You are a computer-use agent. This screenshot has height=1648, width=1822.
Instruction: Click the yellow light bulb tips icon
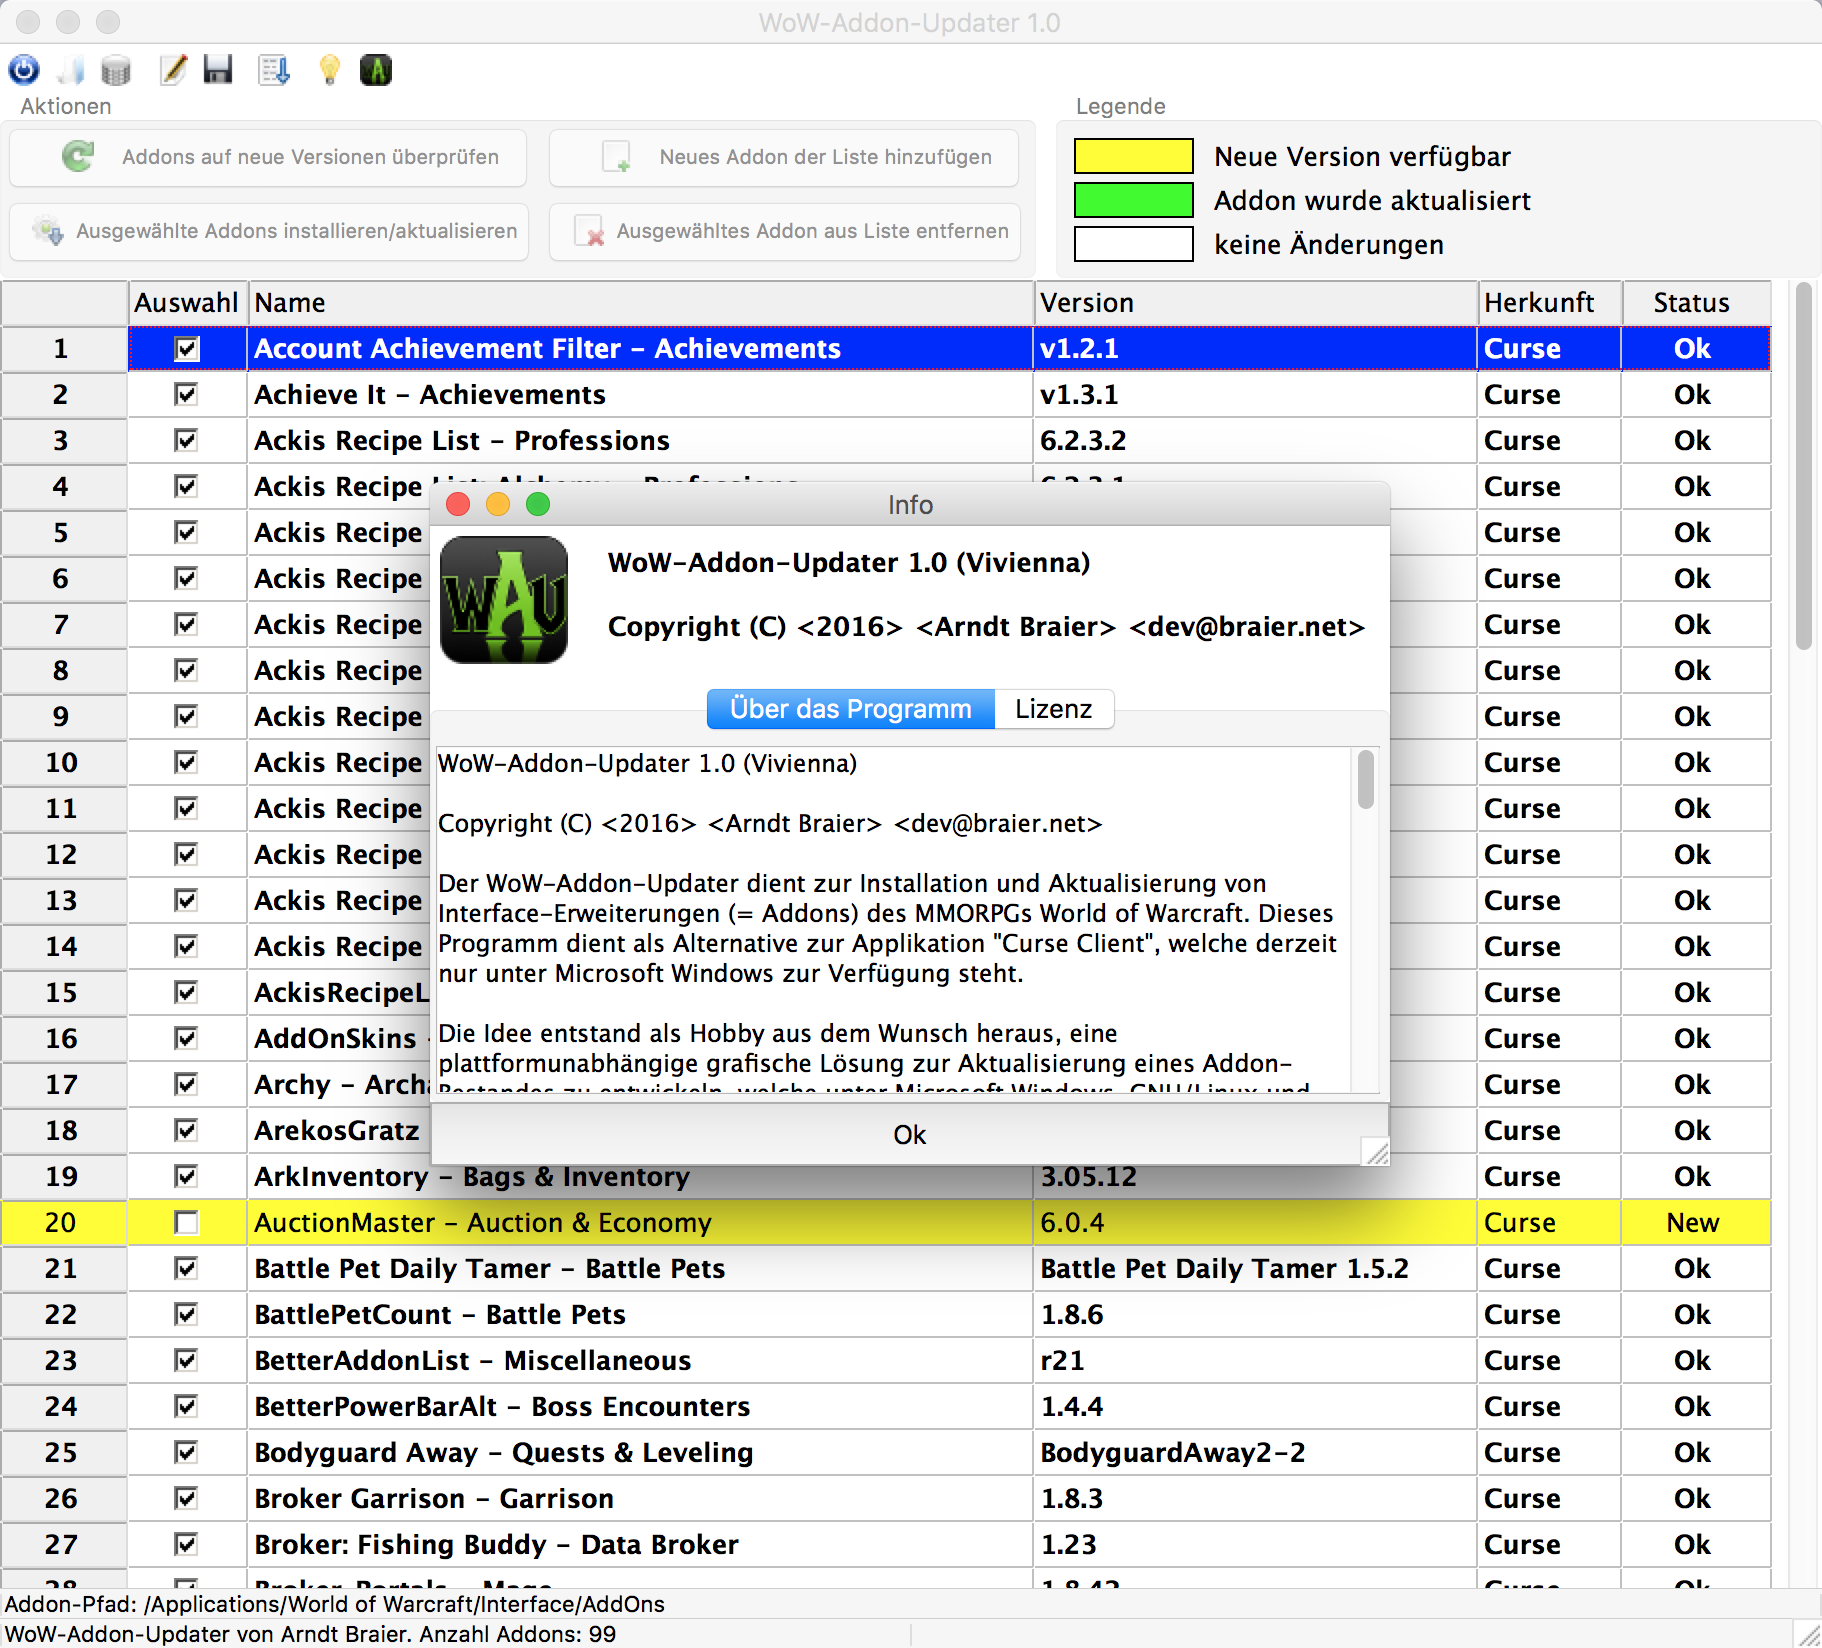pos(329,70)
